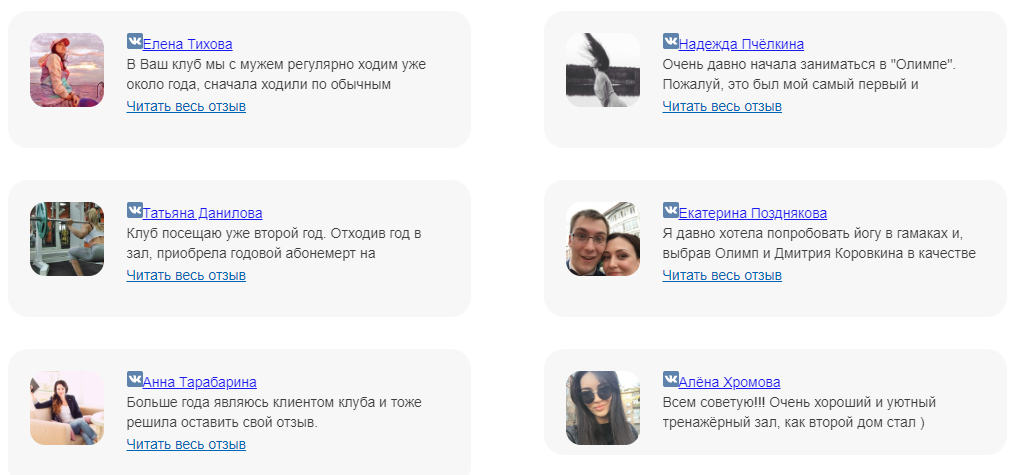This screenshot has height=475, width=1019.
Task: Open Татьяна Данилова profile link
Action: 202,213
